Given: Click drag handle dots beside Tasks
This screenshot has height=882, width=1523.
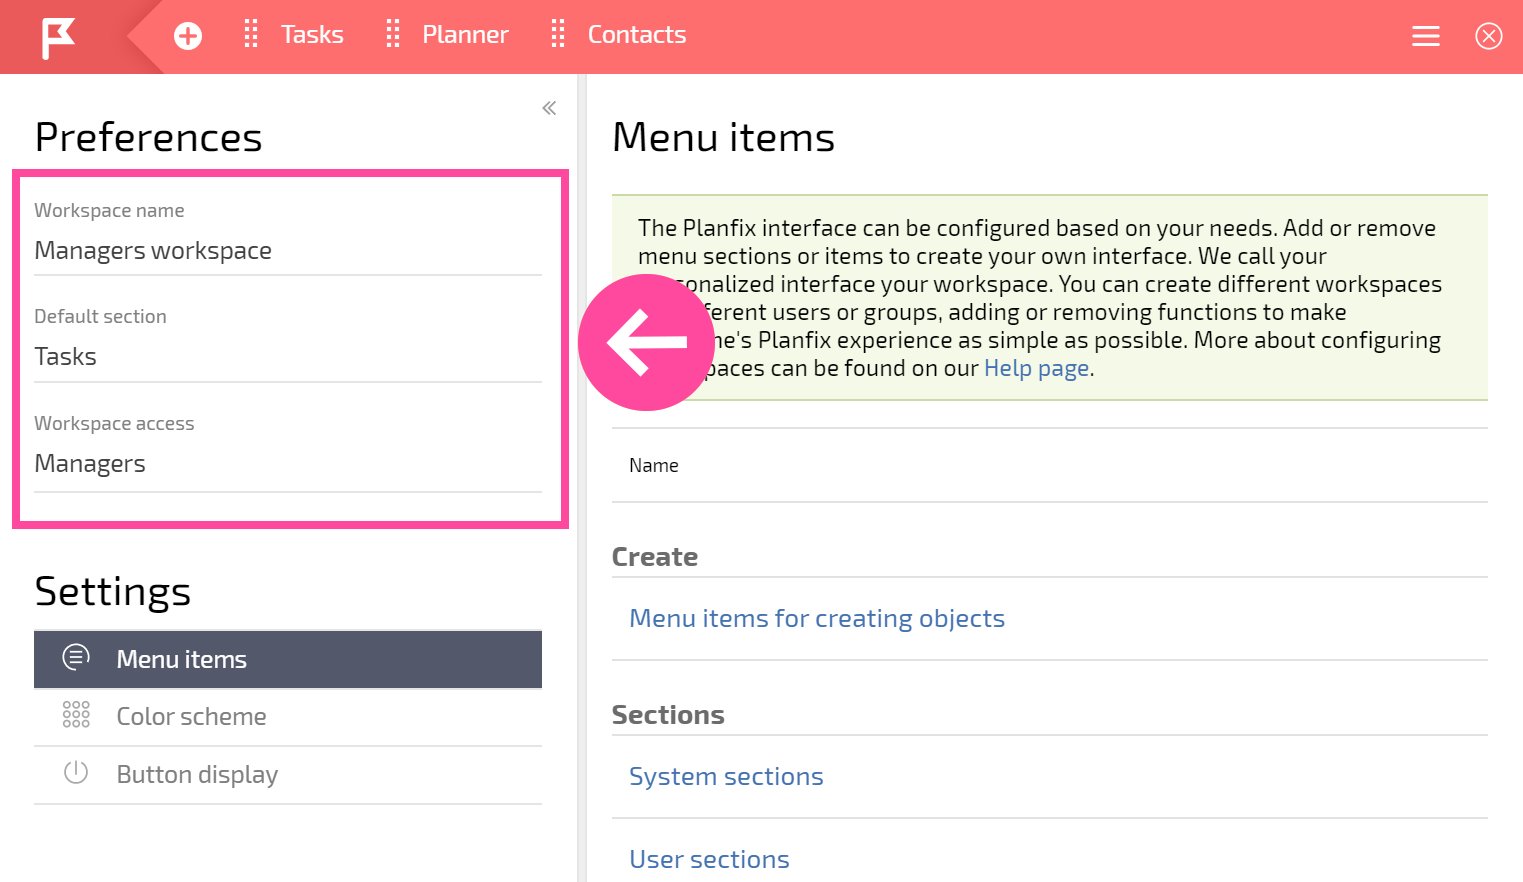Looking at the screenshot, I should pos(251,34).
